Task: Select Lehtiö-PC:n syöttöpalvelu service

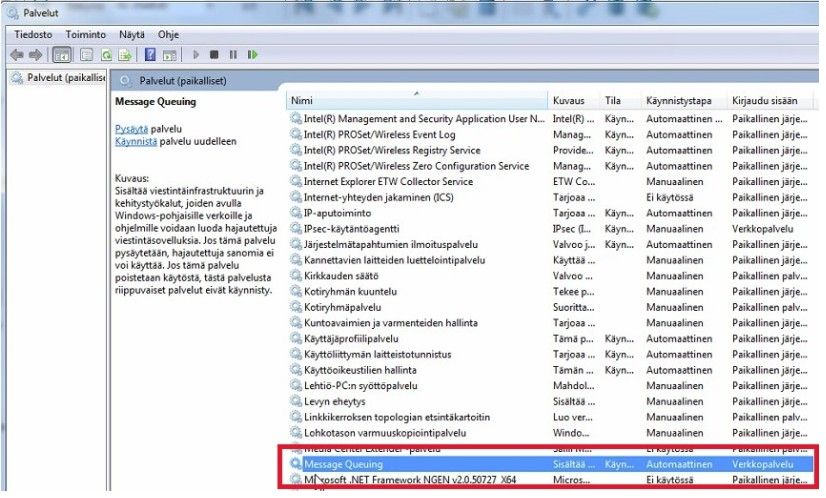Action: (x=360, y=386)
